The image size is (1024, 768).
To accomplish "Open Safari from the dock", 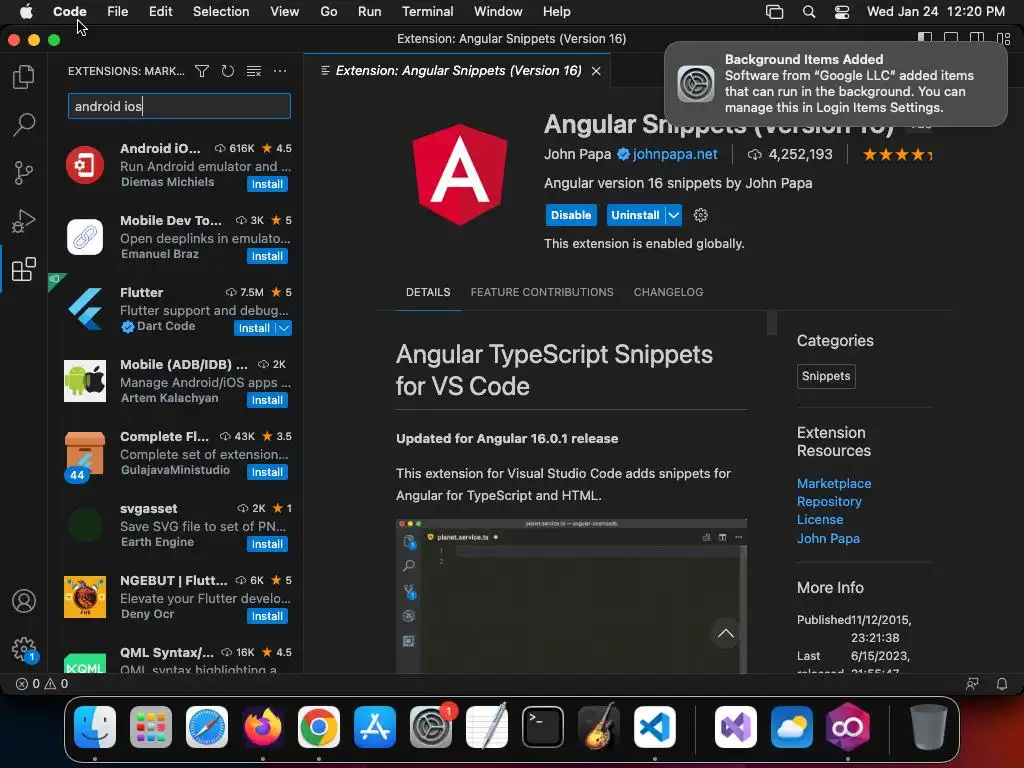I will click(x=207, y=727).
